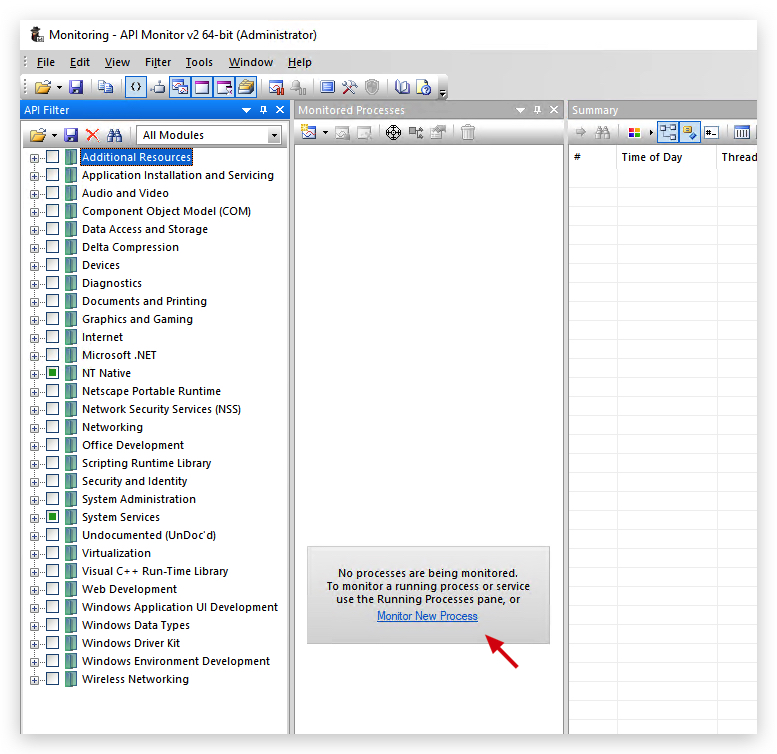
Task: Open the monitor process dropdown arrow
Action: coord(326,133)
